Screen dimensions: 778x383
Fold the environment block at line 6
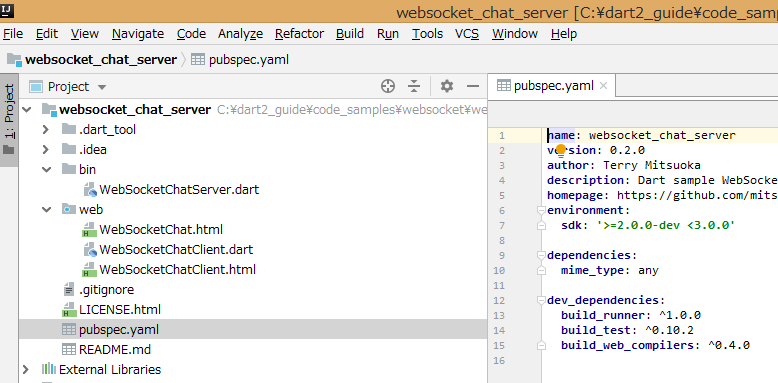coord(541,210)
